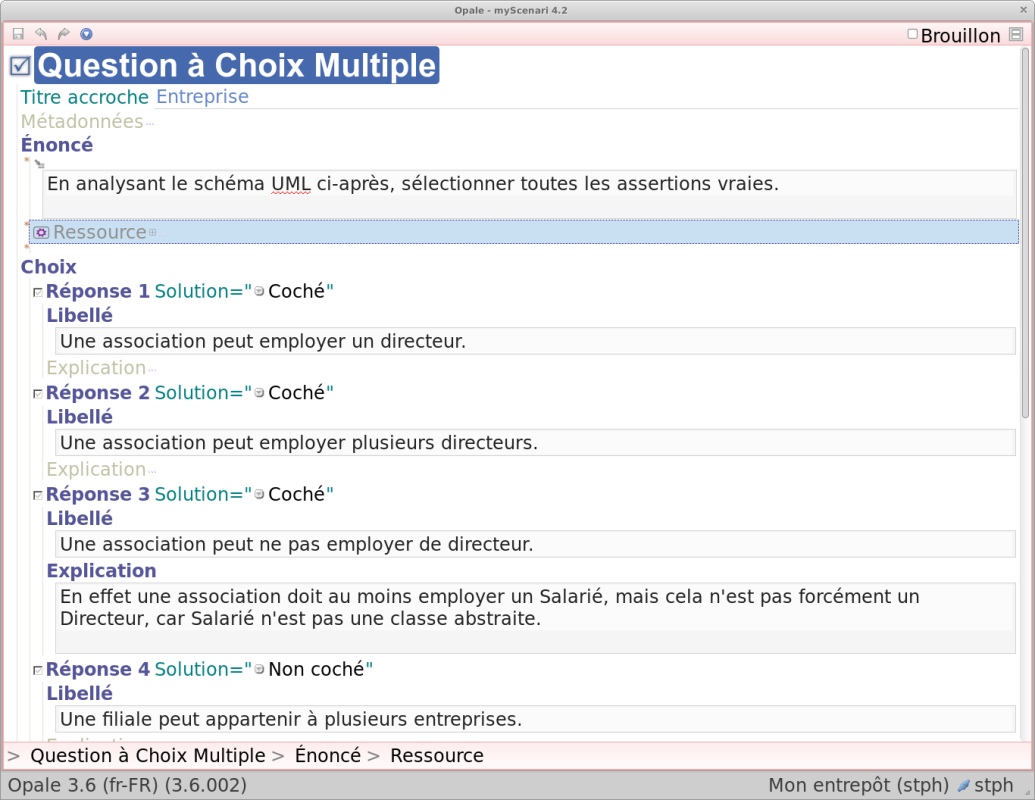This screenshot has height=800, width=1035.
Task: Click the split view icon beside Brouillon
Action: pos(1016,34)
